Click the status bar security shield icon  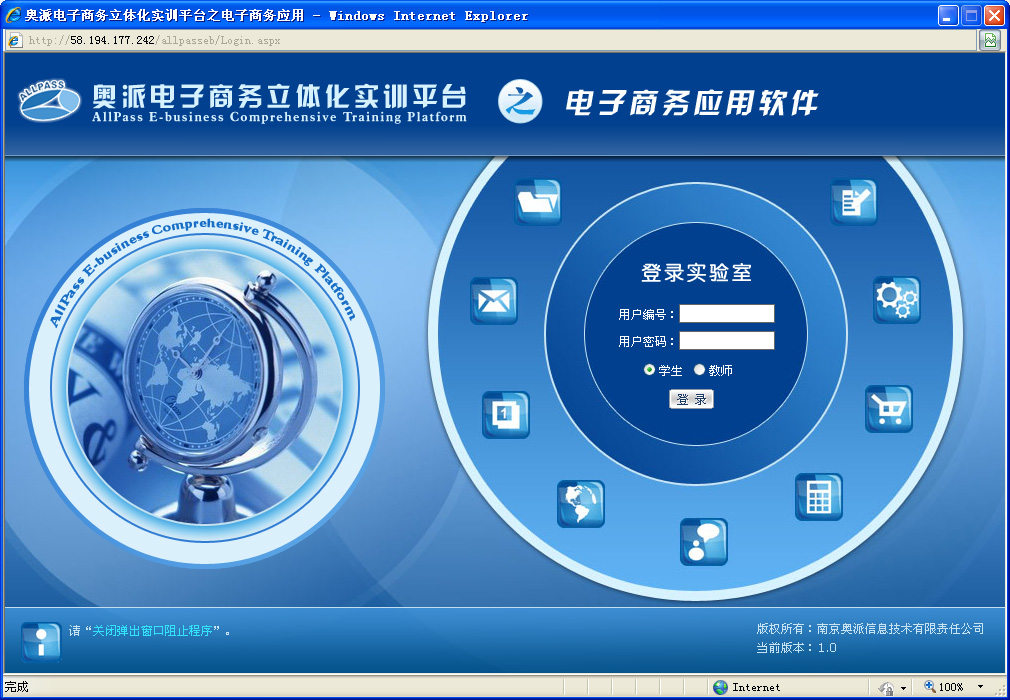pos(886,688)
